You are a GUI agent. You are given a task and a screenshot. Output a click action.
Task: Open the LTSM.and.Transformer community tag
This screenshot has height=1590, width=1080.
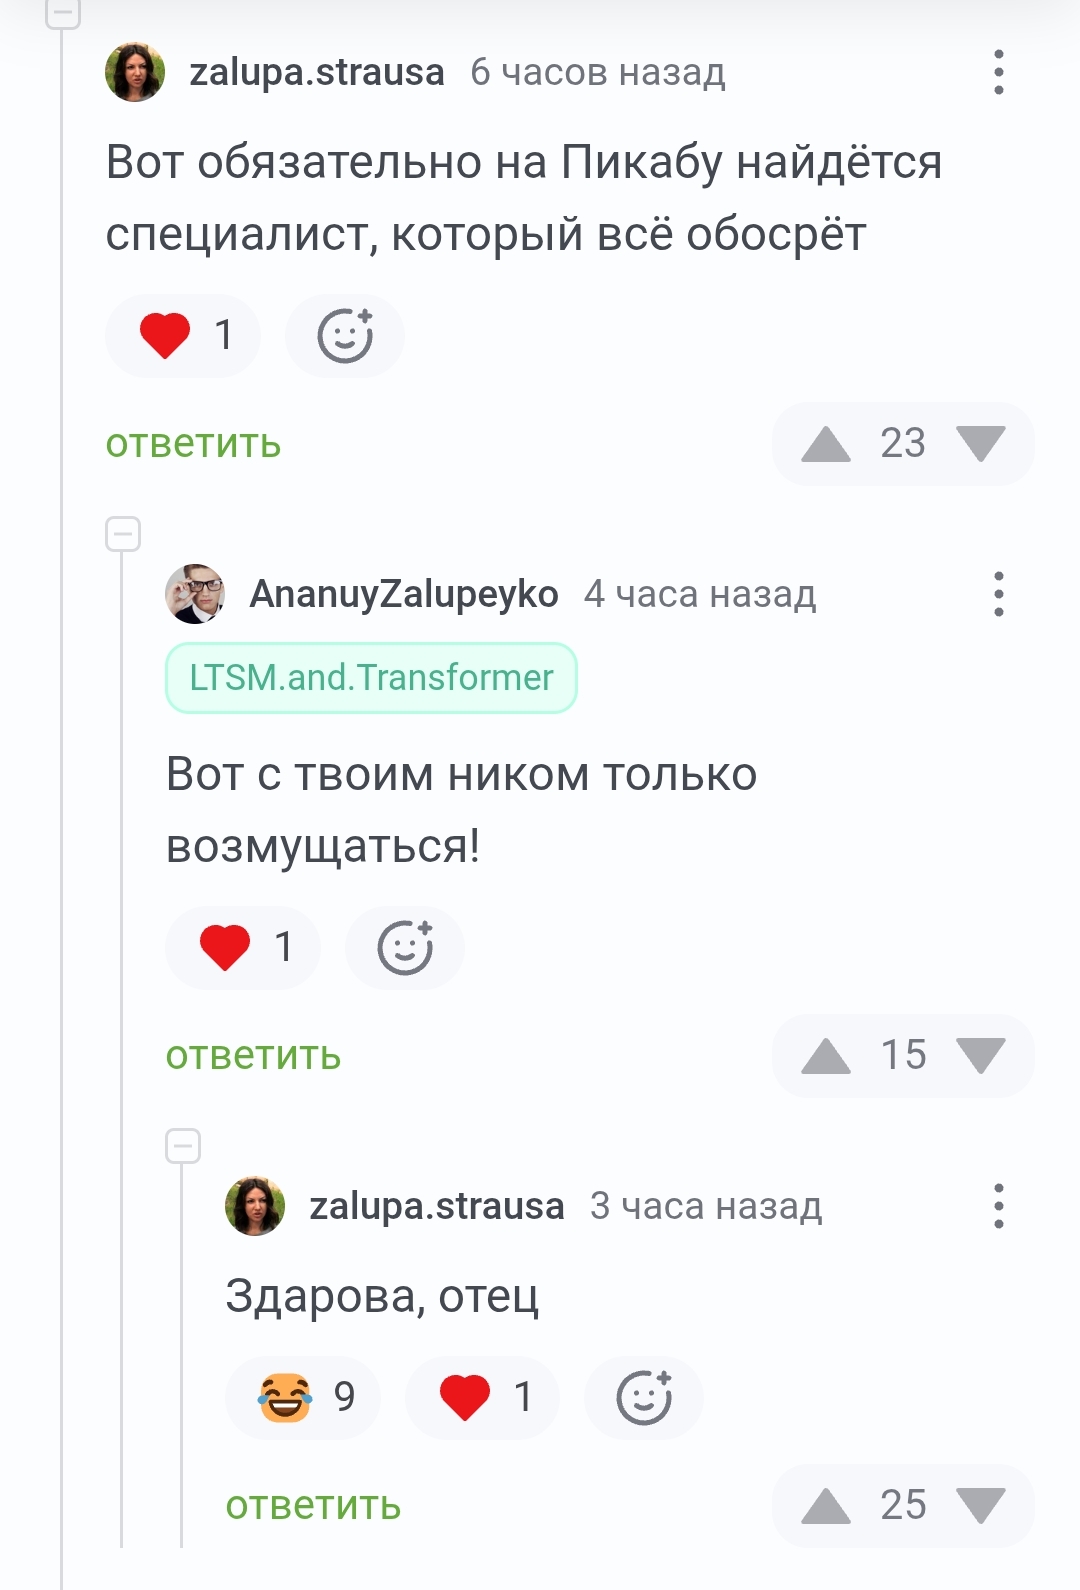(371, 678)
